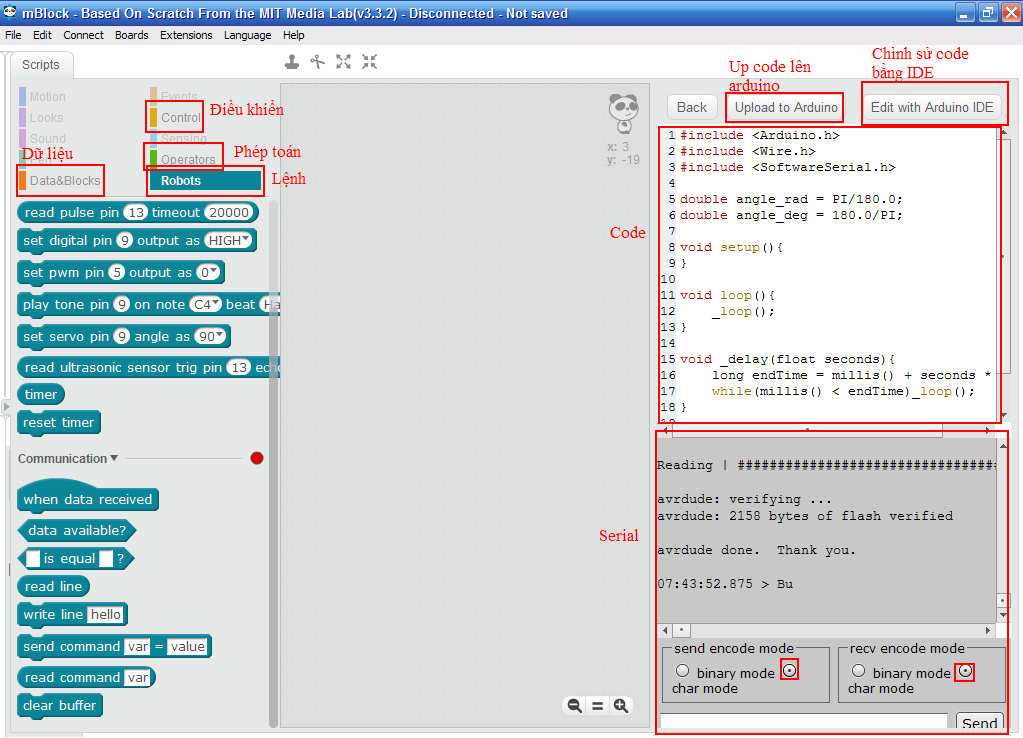
Task: Select char mode radio in send encode
Action: pyautogui.click(x=790, y=671)
